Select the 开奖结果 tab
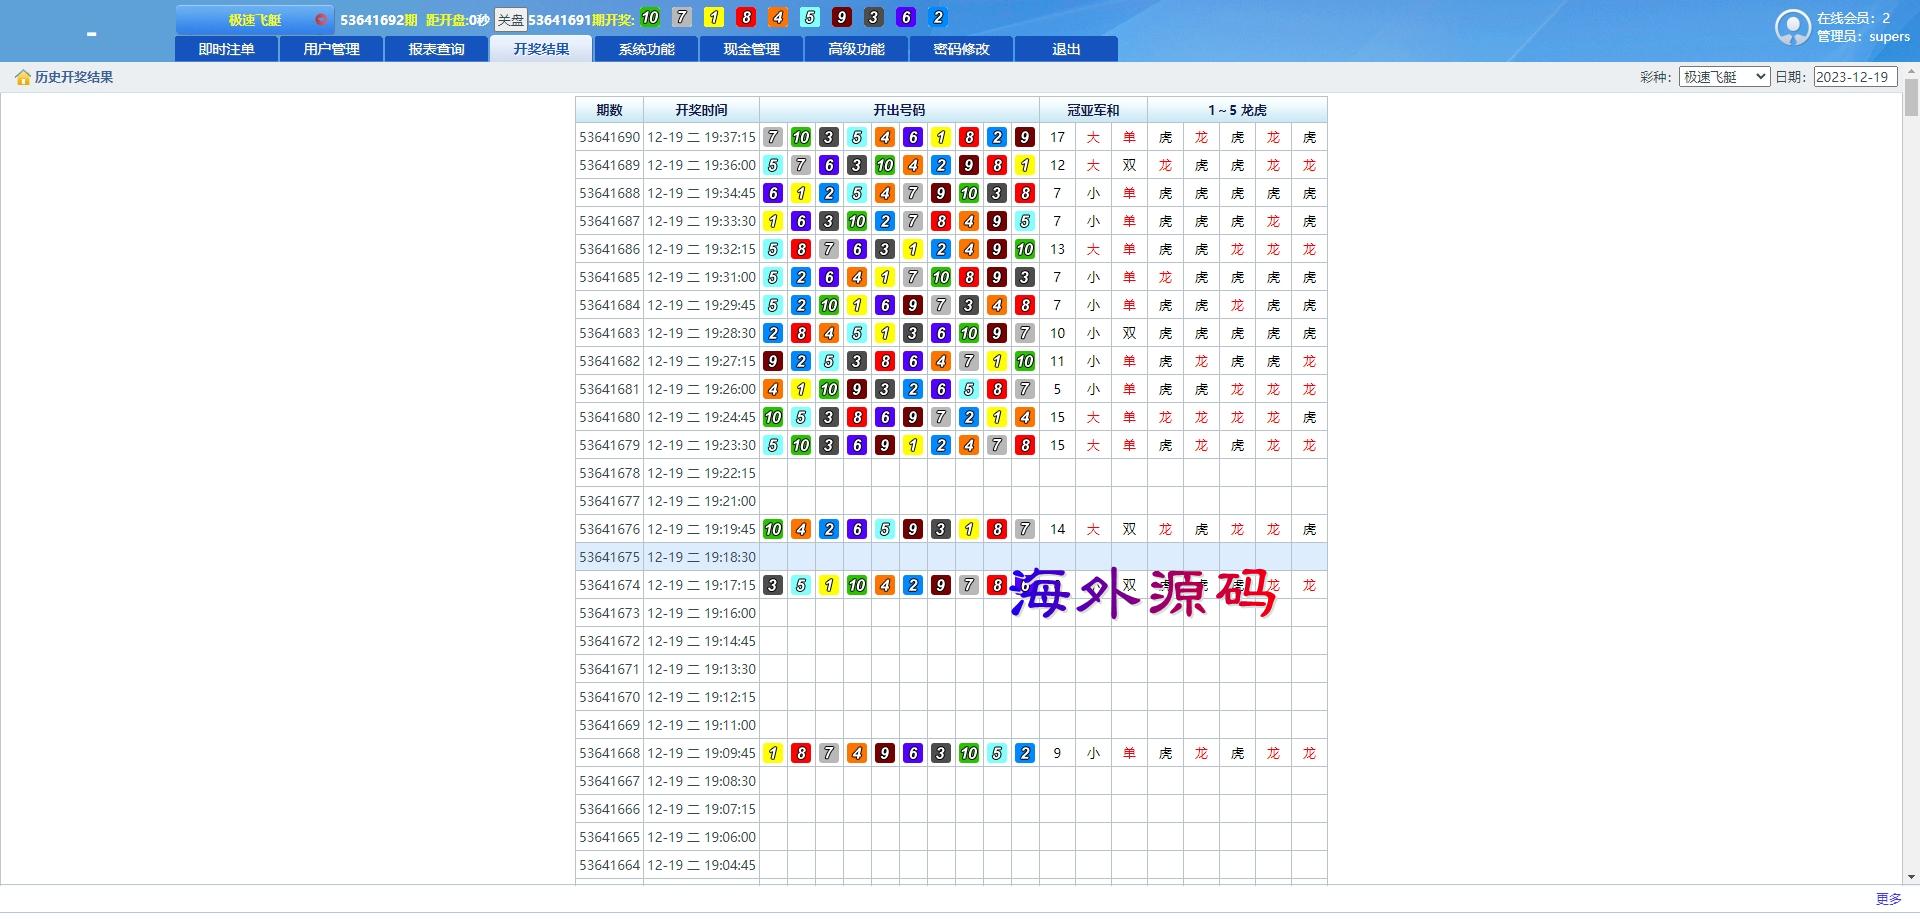Image resolution: width=1920 pixels, height=919 pixels. (x=542, y=49)
